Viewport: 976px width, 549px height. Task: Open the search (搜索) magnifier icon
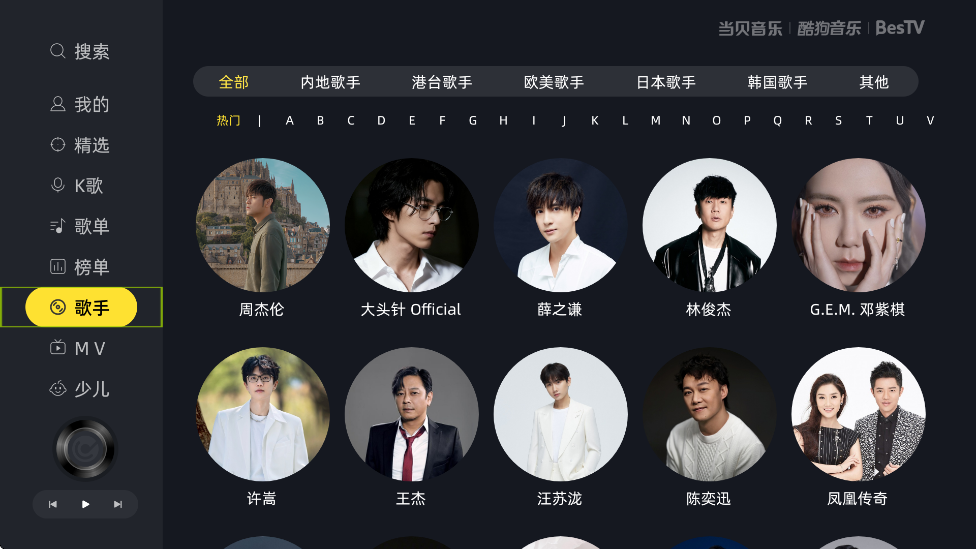57,50
